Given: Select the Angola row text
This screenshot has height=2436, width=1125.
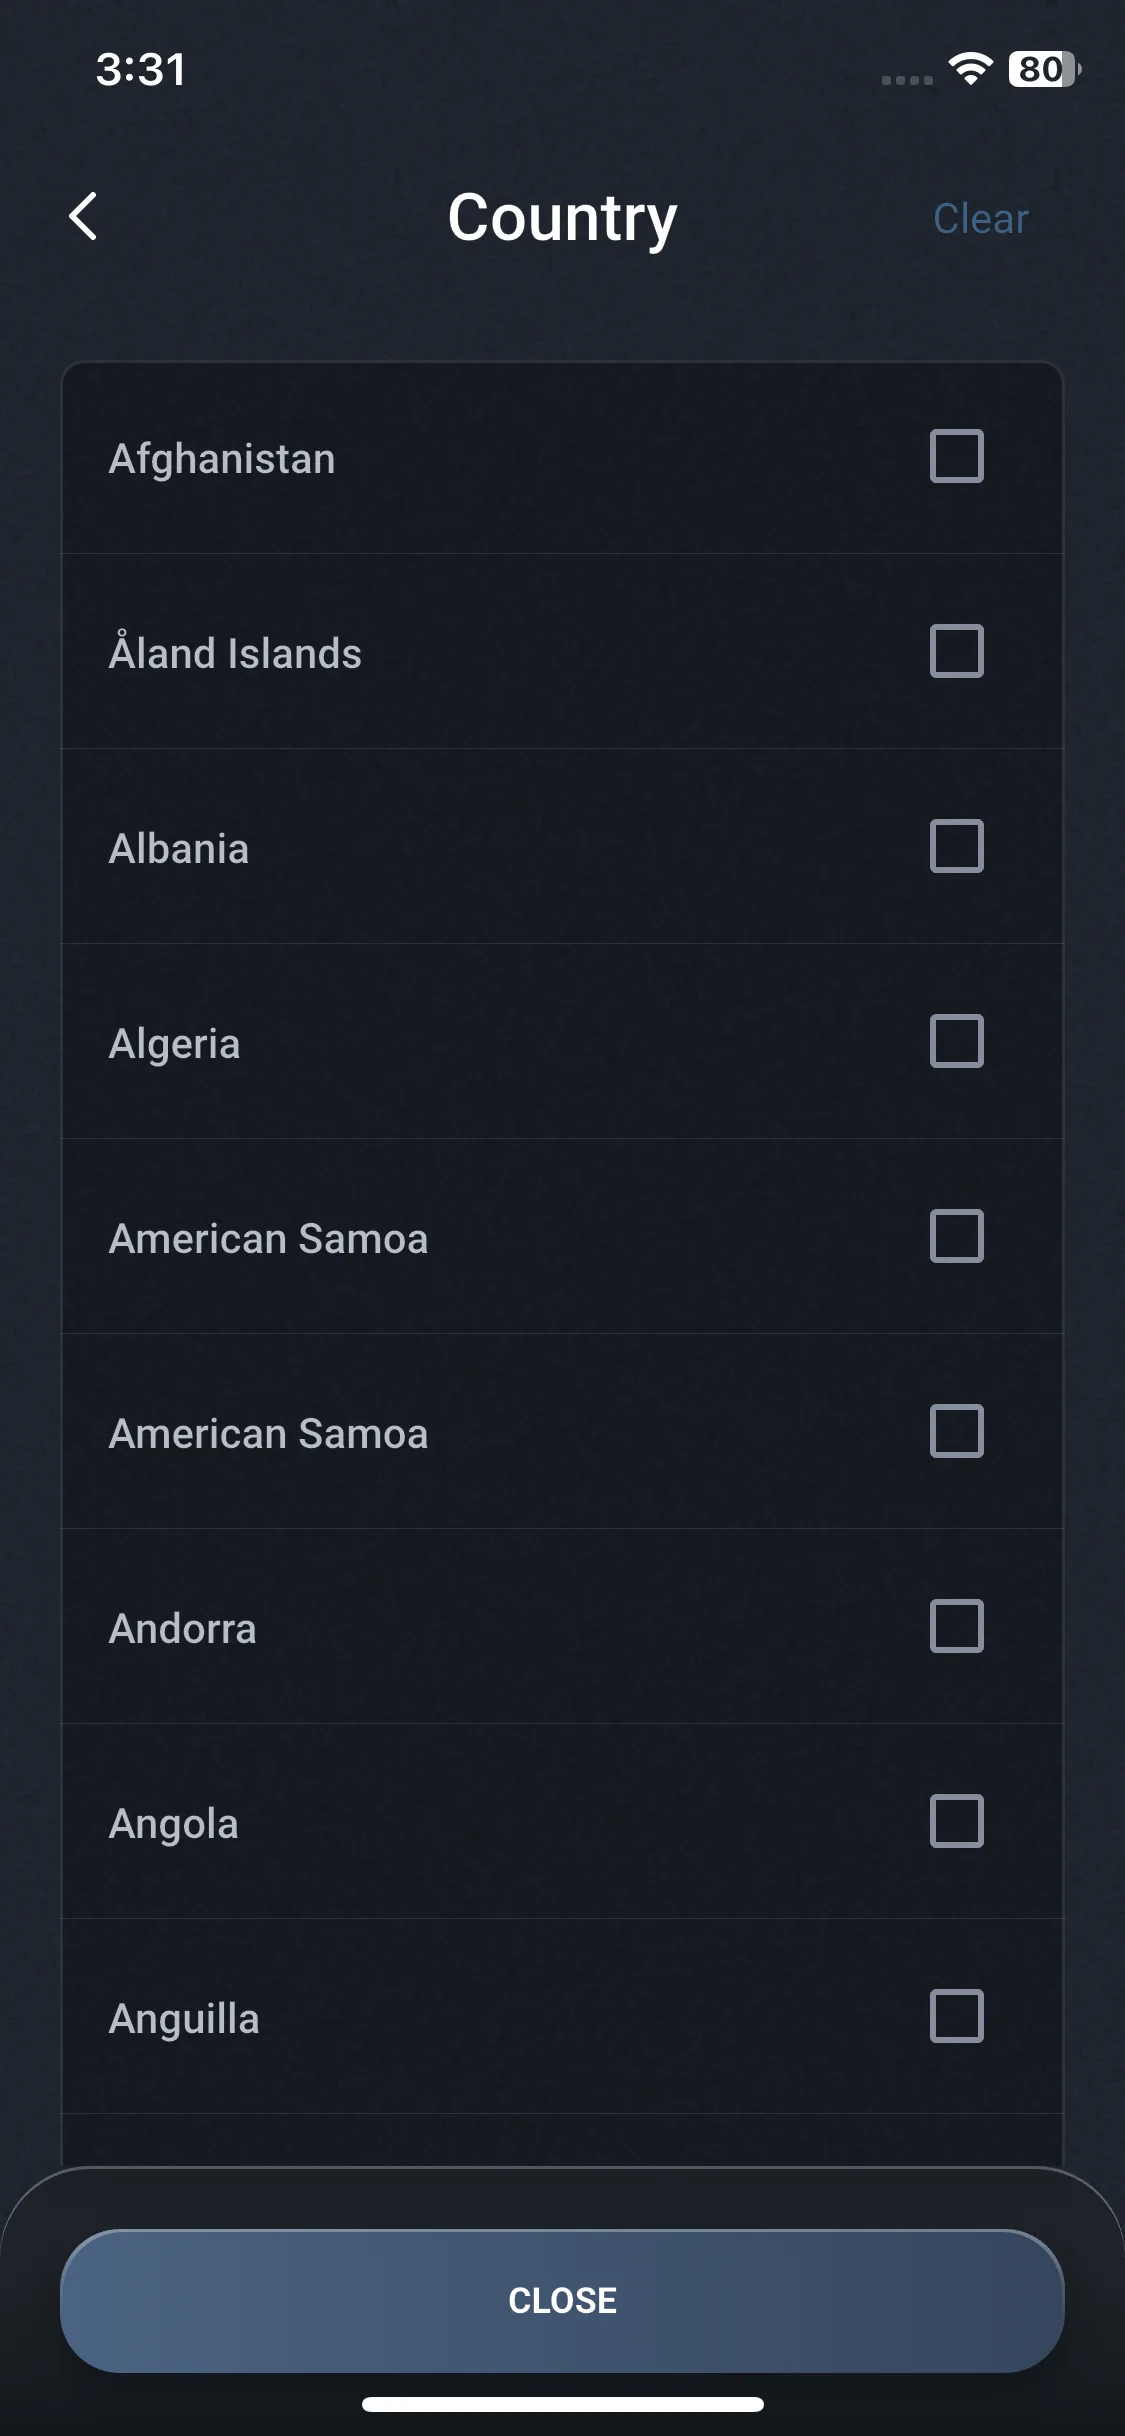Looking at the screenshot, I should click(x=174, y=1824).
